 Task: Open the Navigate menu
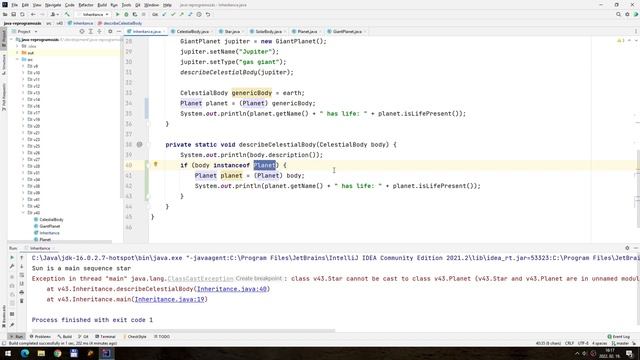53,5
